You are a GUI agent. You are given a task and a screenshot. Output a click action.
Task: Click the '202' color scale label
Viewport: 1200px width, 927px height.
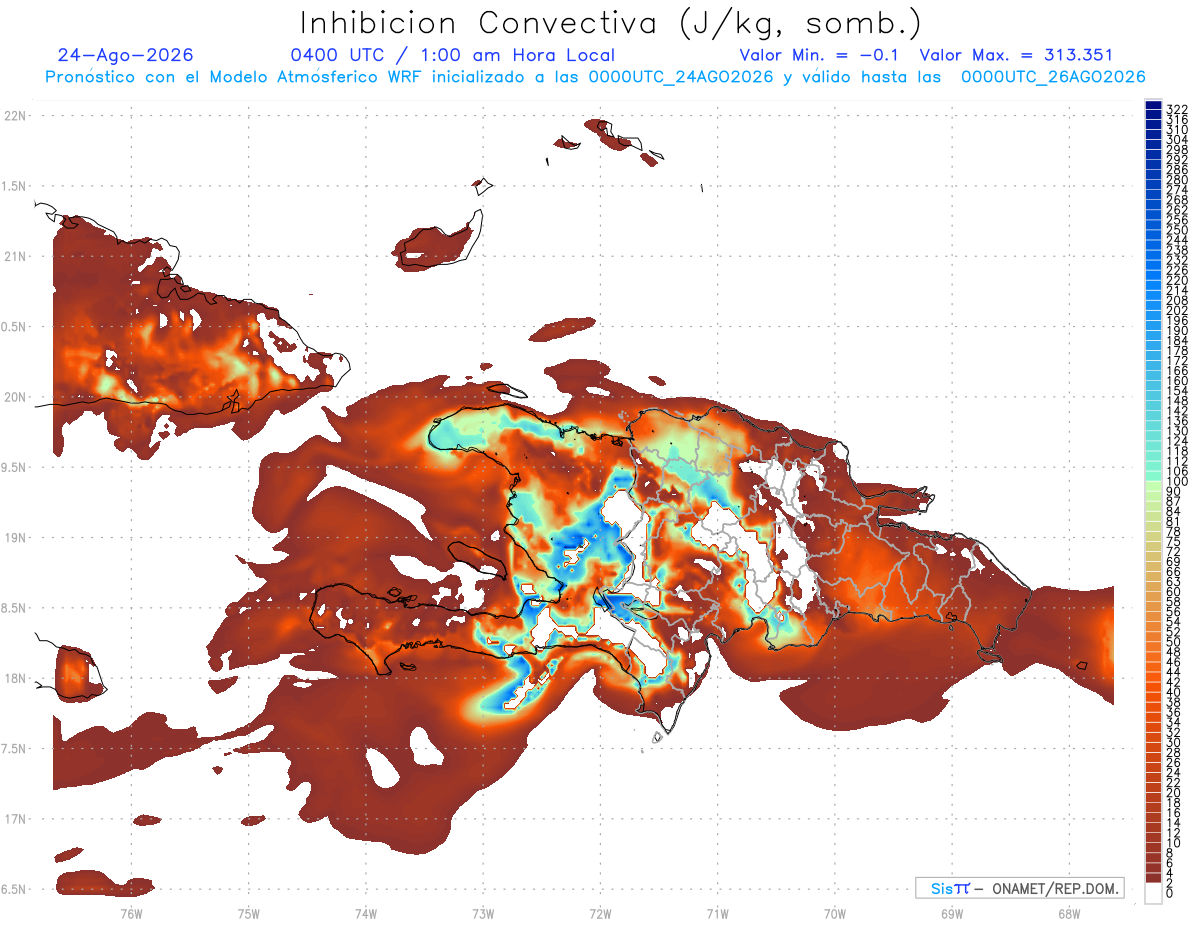[x=1177, y=310]
